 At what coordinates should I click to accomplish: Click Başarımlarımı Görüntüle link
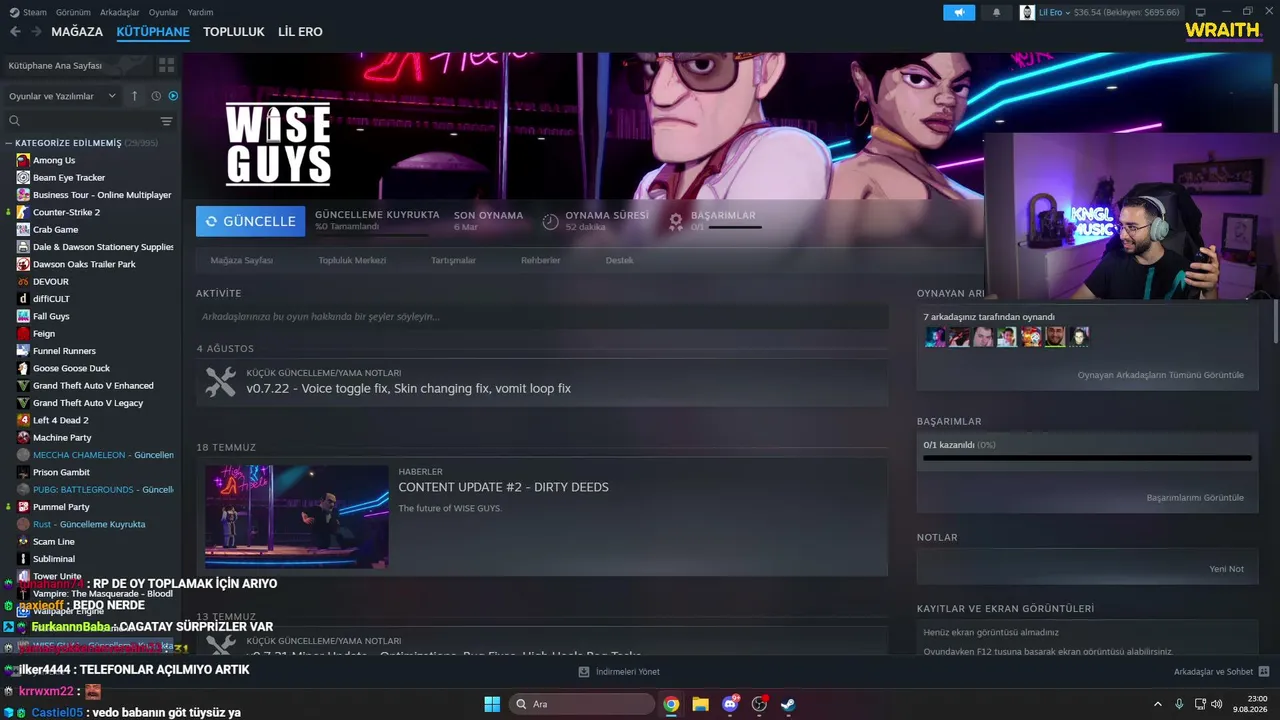[x=1195, y=498]
